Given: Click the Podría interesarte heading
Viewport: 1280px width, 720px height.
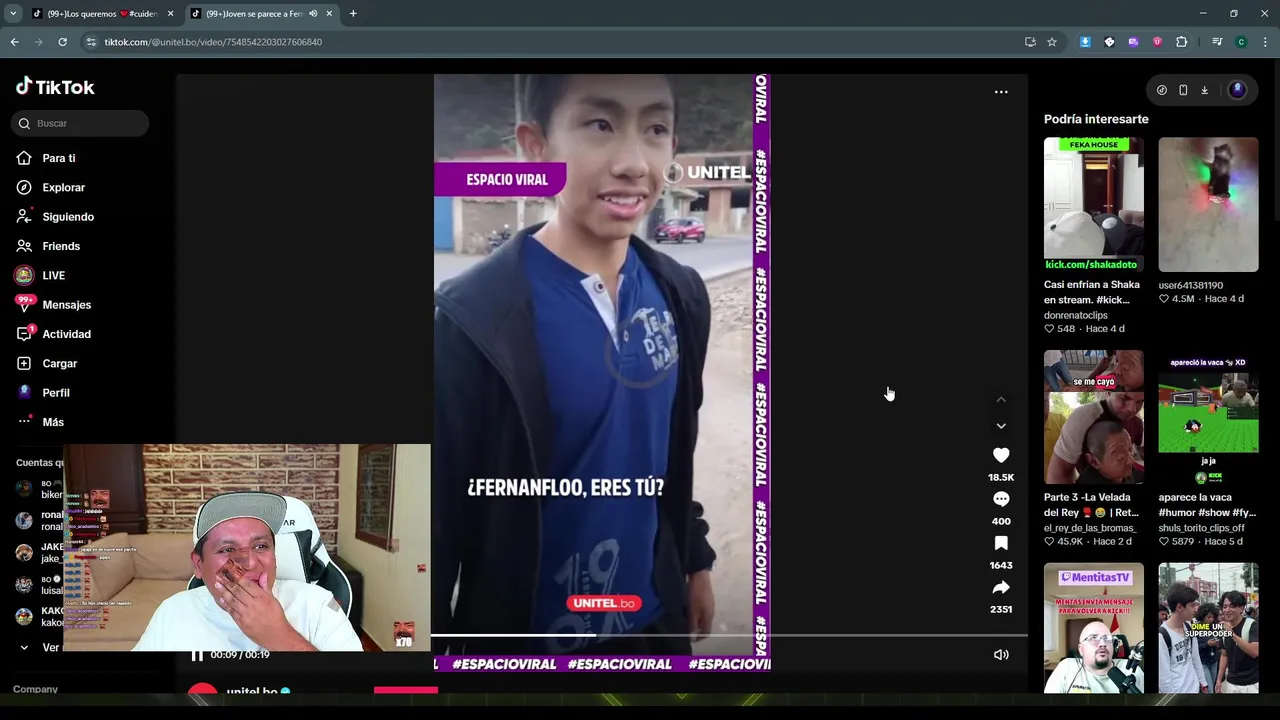Looking at the screenshot, I should click(x=1096, y=119).
